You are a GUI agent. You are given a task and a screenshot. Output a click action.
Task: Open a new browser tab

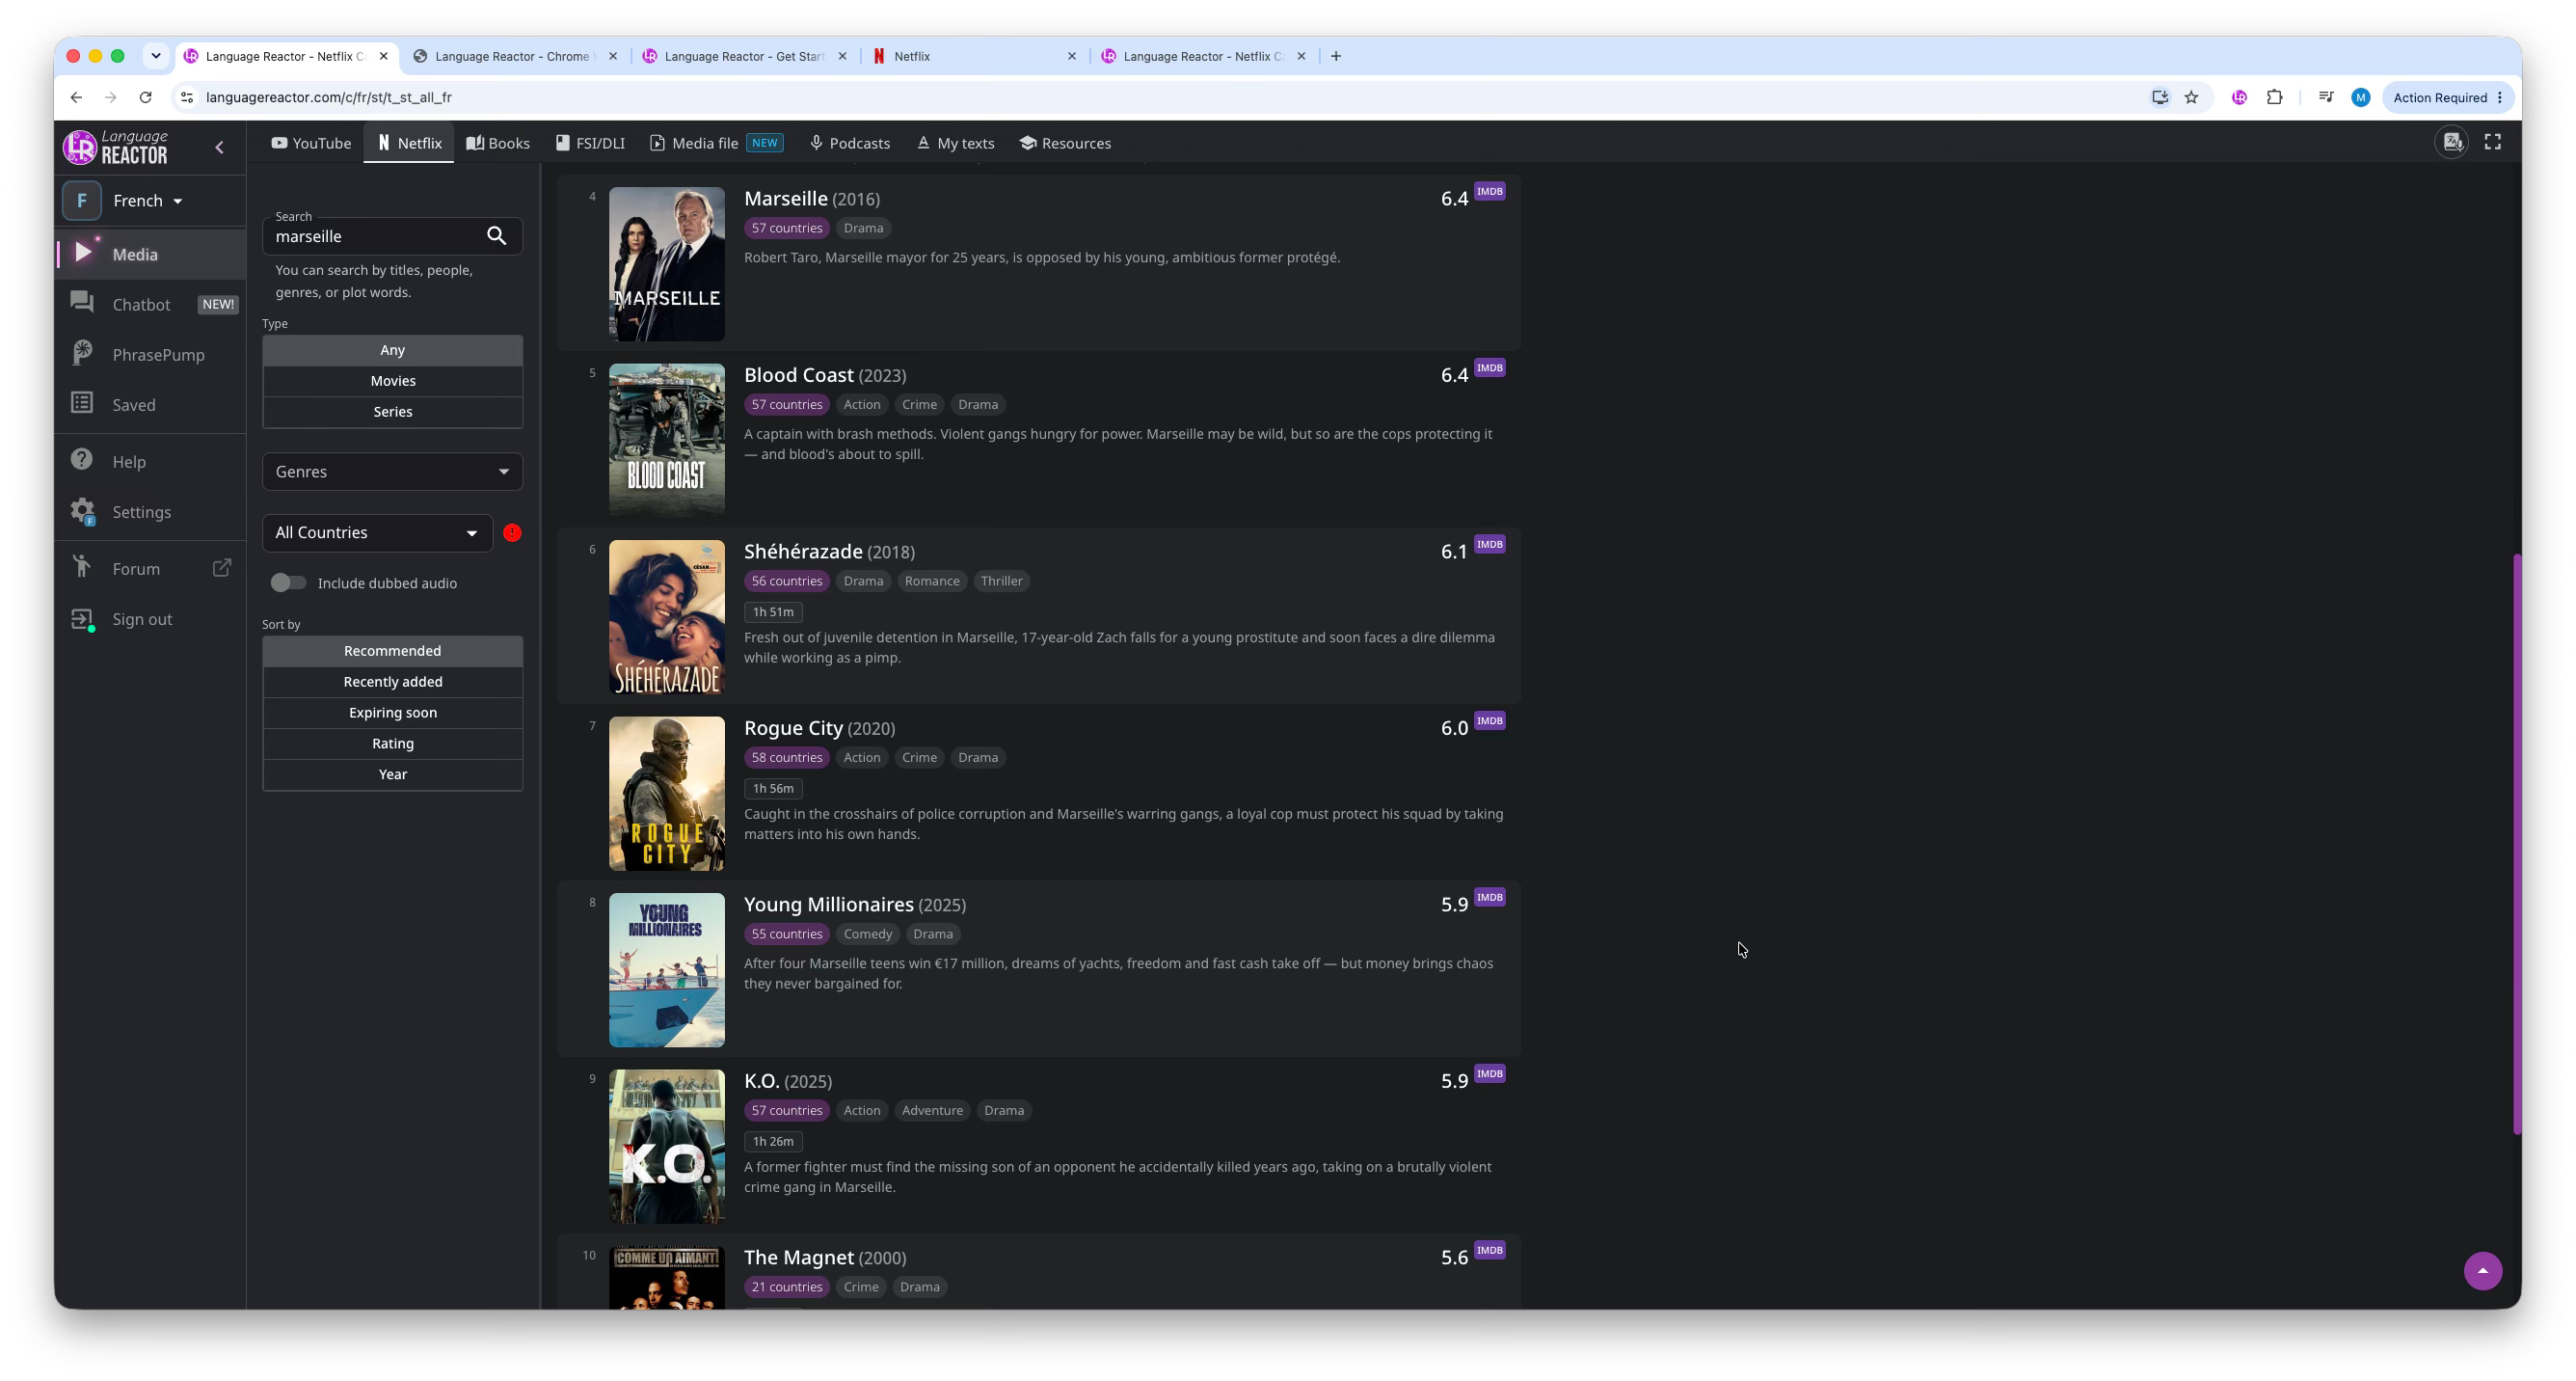pos(1336,56)
